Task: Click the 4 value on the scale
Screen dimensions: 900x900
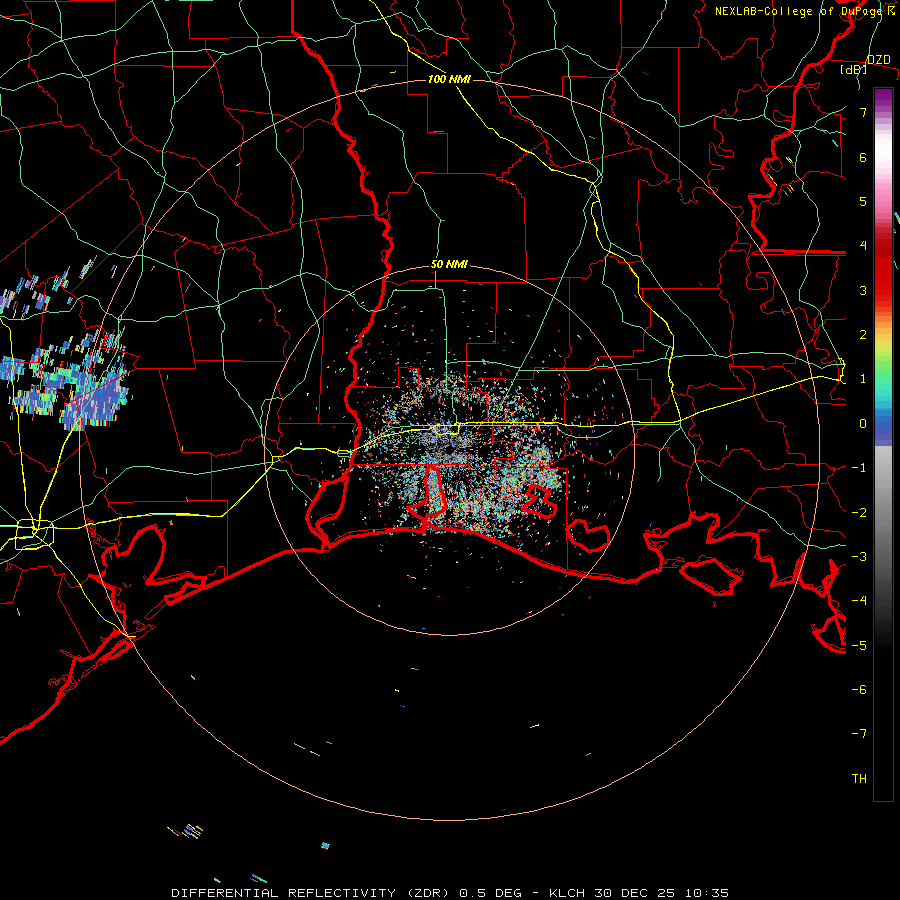Action: tap(863, 246)
